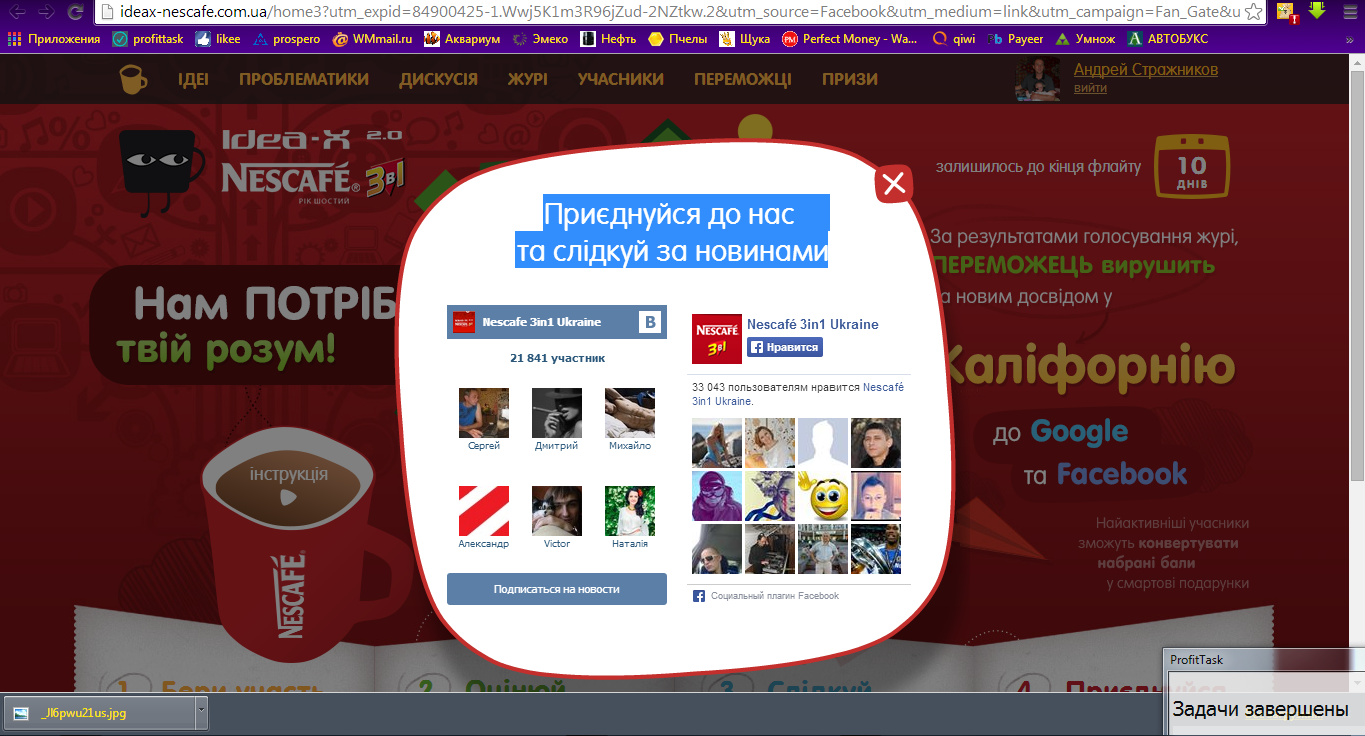
Task: Click the browser Back arrow
Action: 17,12
